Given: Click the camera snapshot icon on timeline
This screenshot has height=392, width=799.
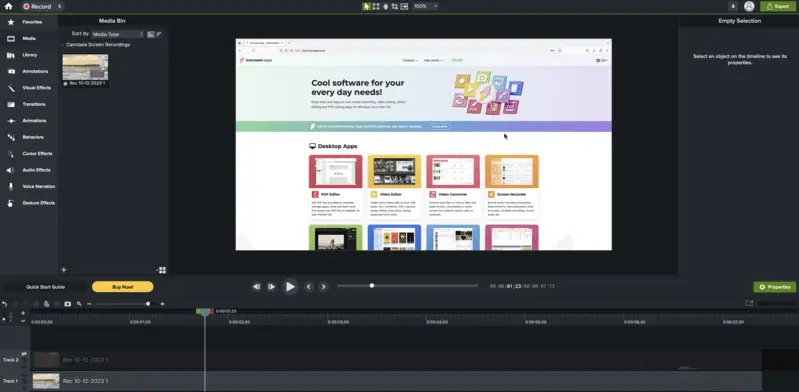Looking at the screenshot, I should 67,304.
